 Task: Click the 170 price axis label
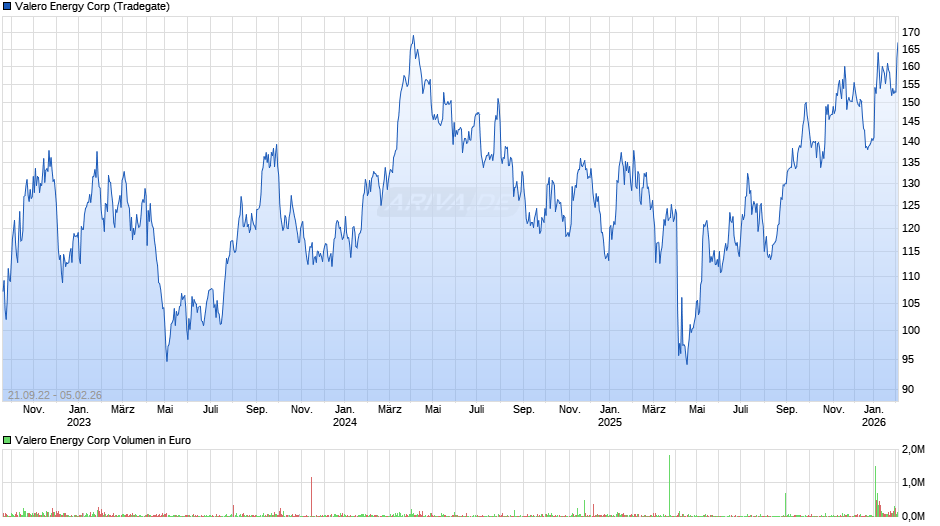point(911,32)
